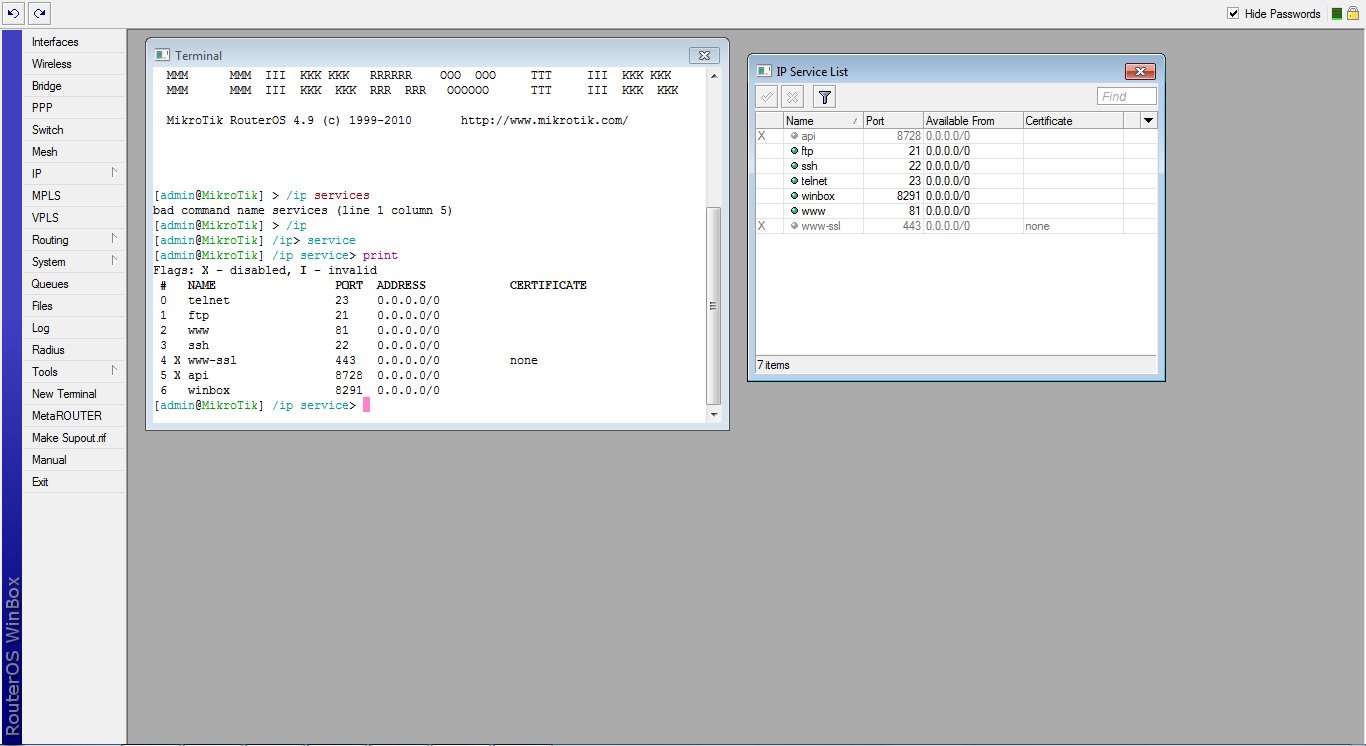
Task: Click the disable X icon in IP Service List
Action: point(792,96)
